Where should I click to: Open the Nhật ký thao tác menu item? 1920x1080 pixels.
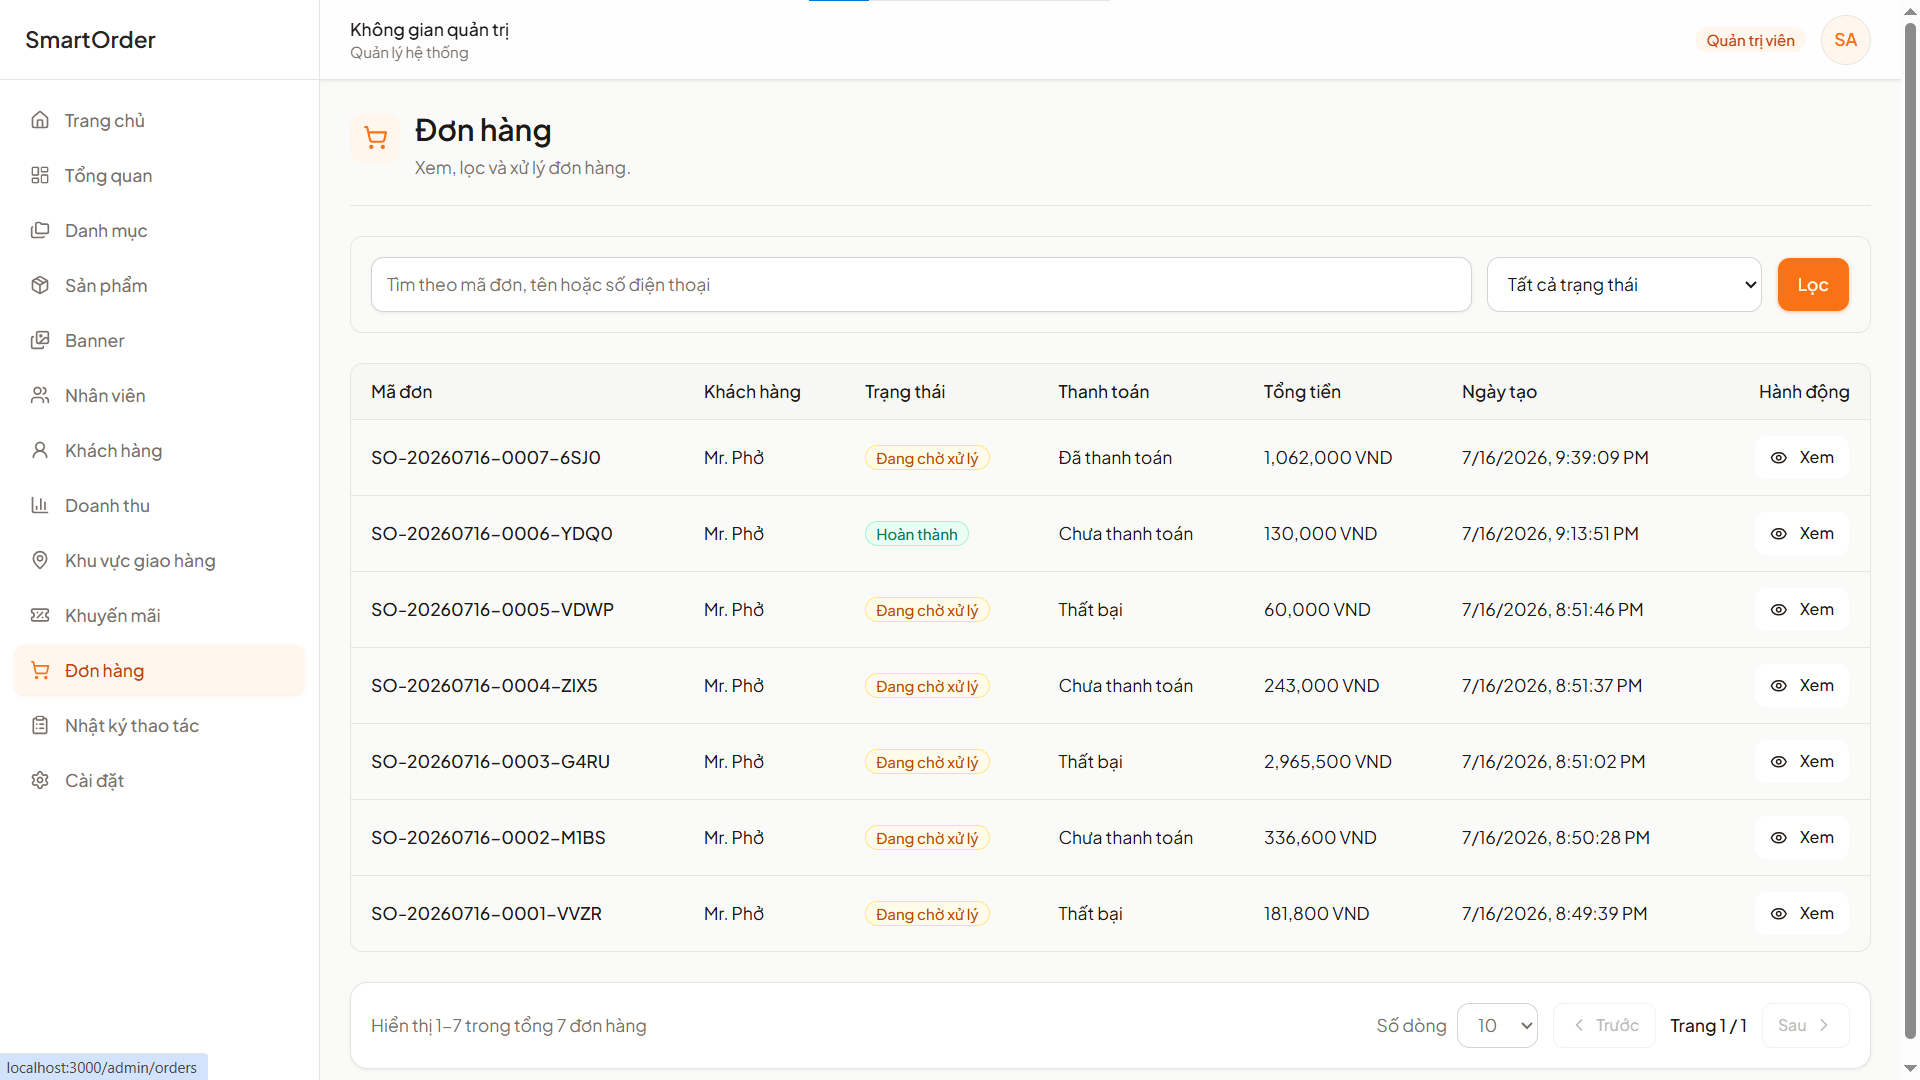[x=160, y=725]
